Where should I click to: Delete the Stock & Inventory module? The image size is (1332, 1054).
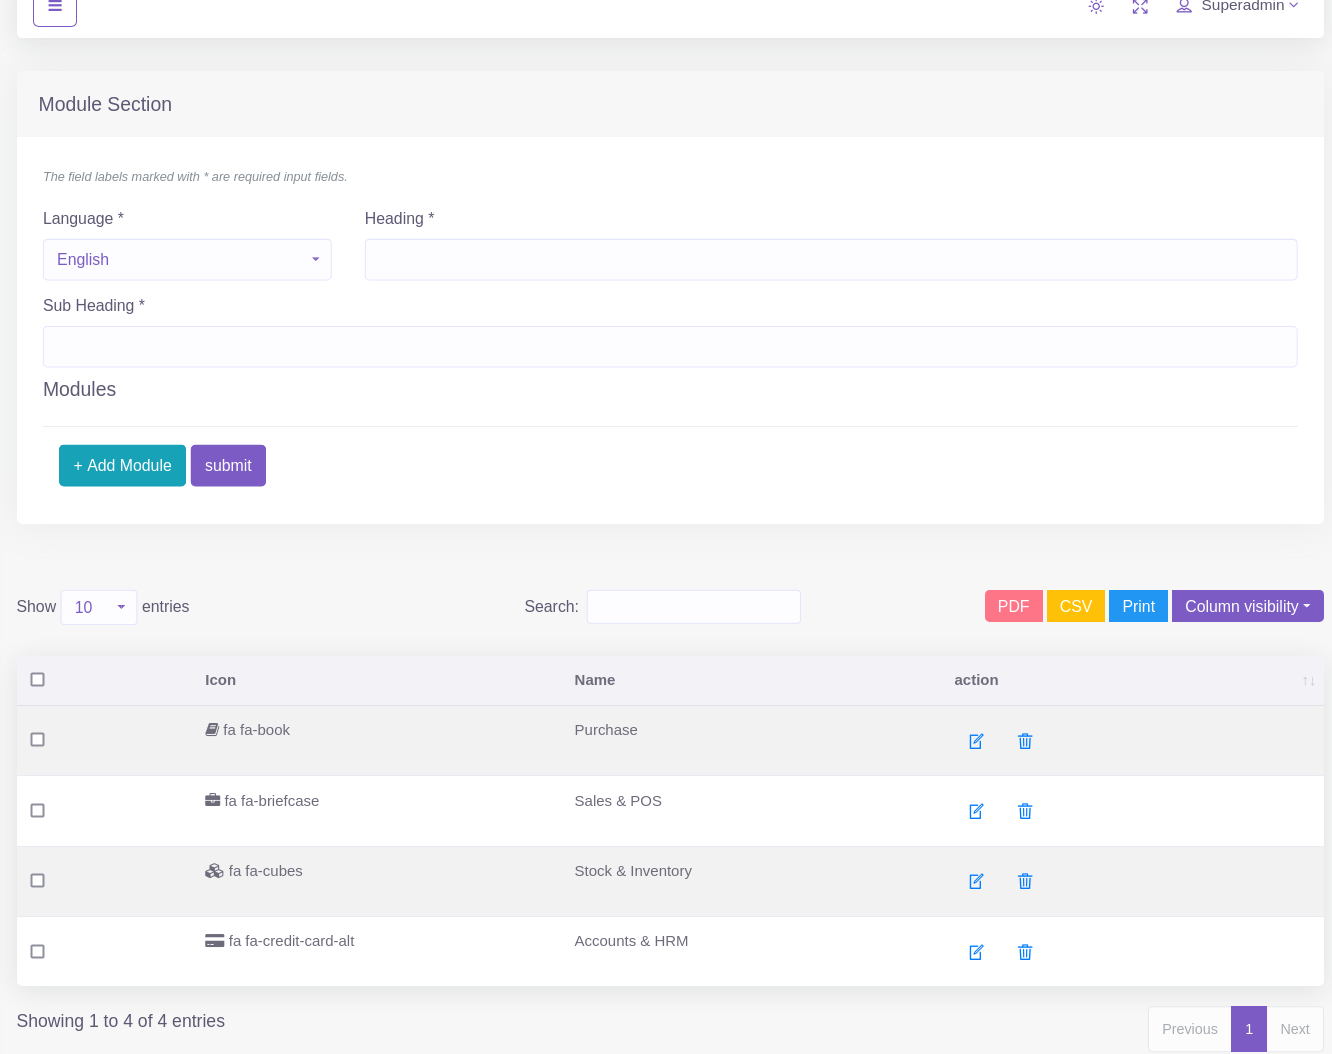(x=1025, y=881)
